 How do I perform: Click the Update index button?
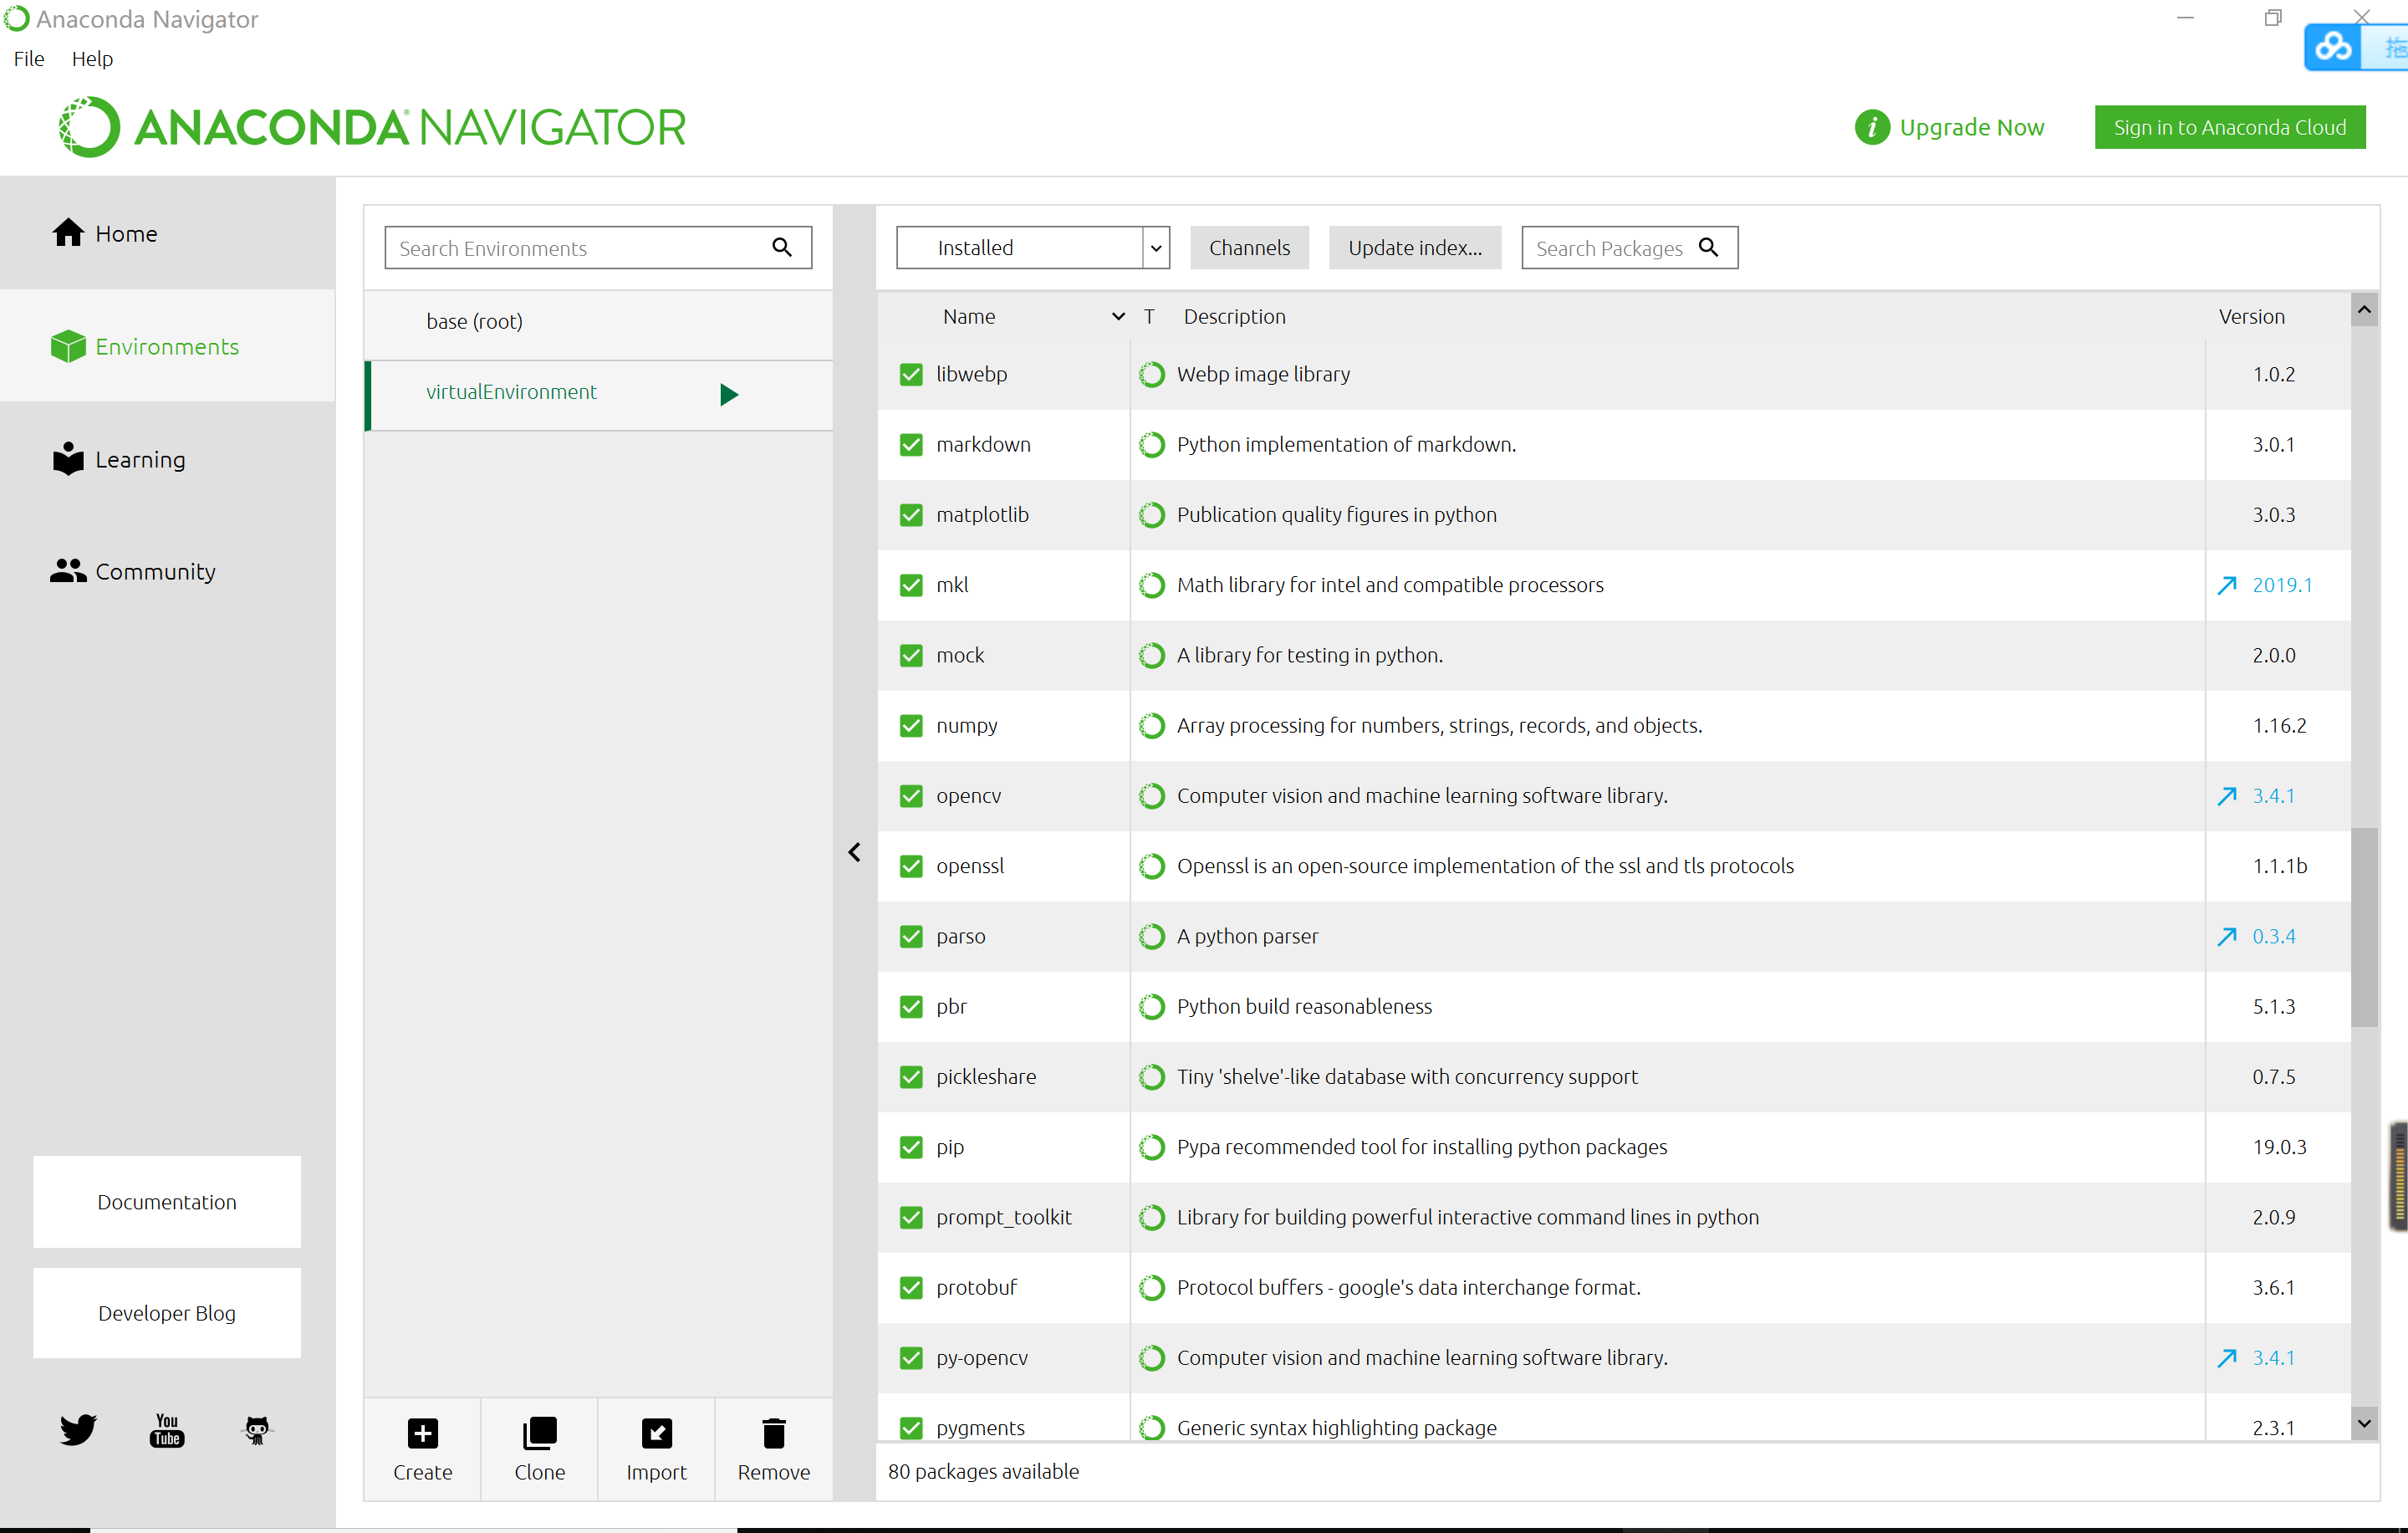pyautogui.click(x=1415, y=248)
